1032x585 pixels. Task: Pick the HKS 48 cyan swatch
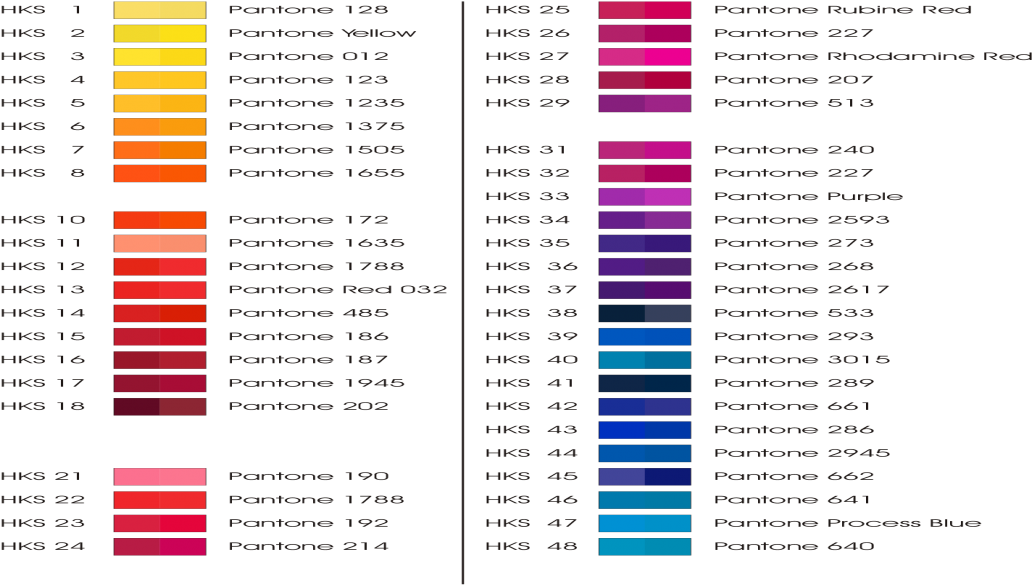[645, 546]
